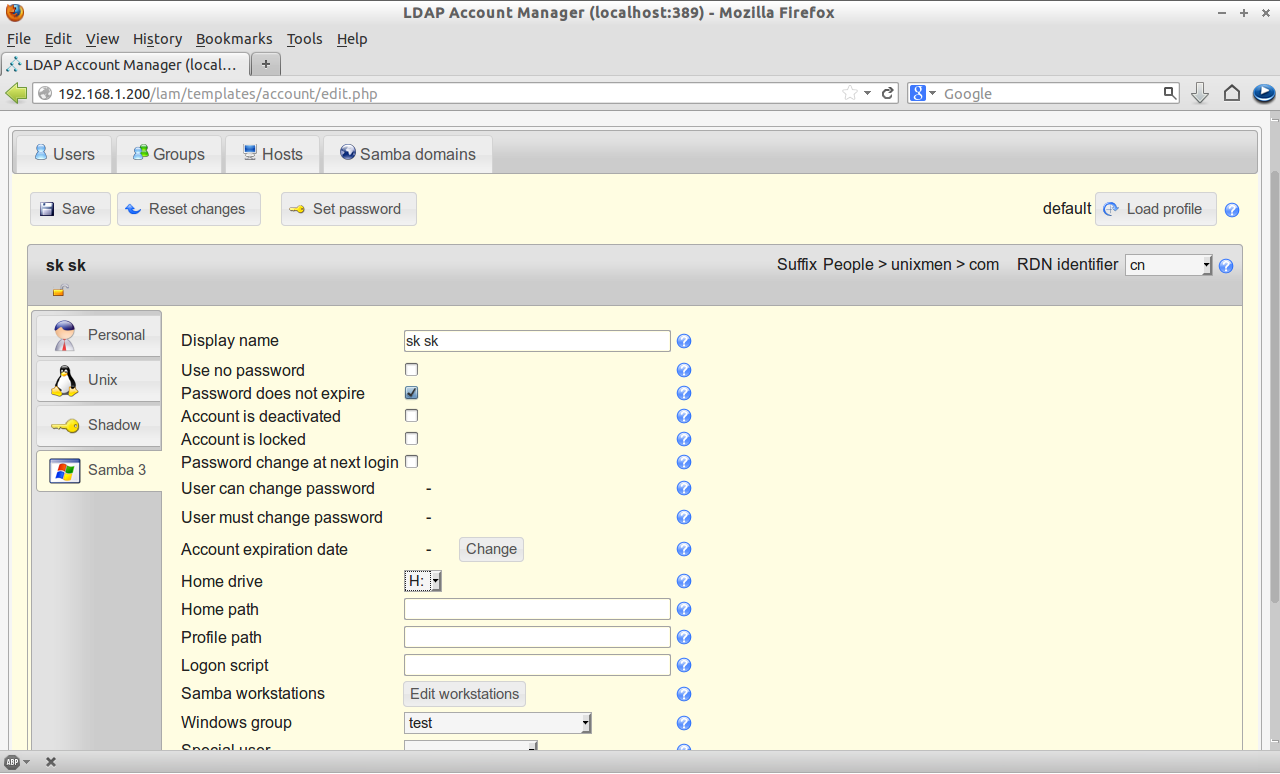The height and width of the screenshot is (774, 1280).
Task: Click help icon beside Display name
Action: tap(684, 341)
